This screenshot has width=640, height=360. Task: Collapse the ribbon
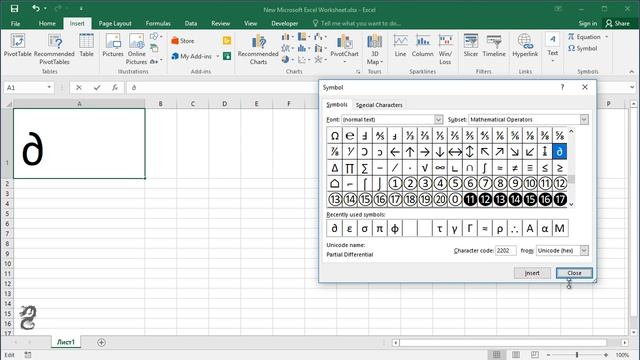click(x=632, y=72)
